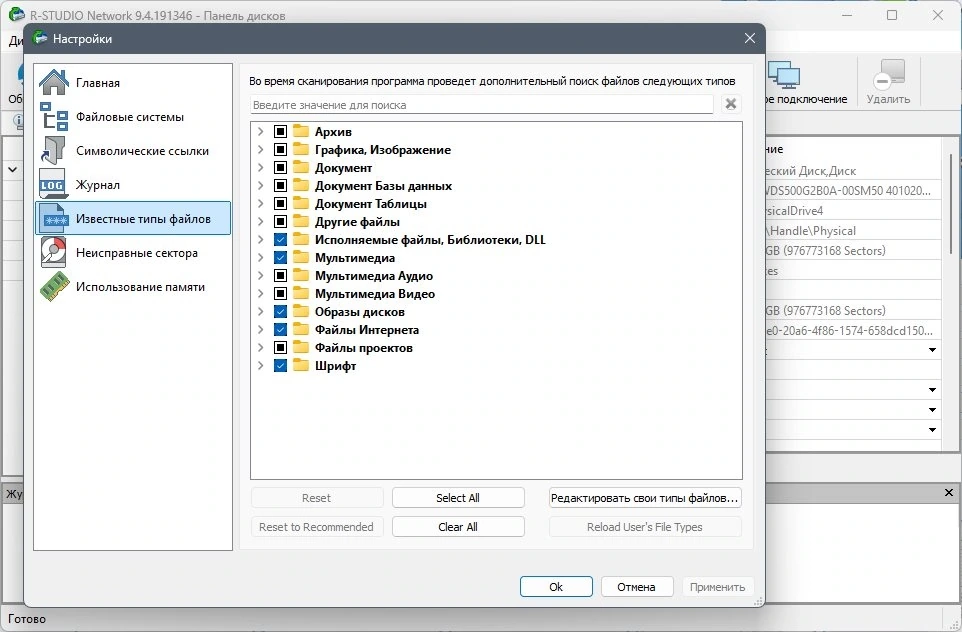Click the file type search field

tap(482, 105)
